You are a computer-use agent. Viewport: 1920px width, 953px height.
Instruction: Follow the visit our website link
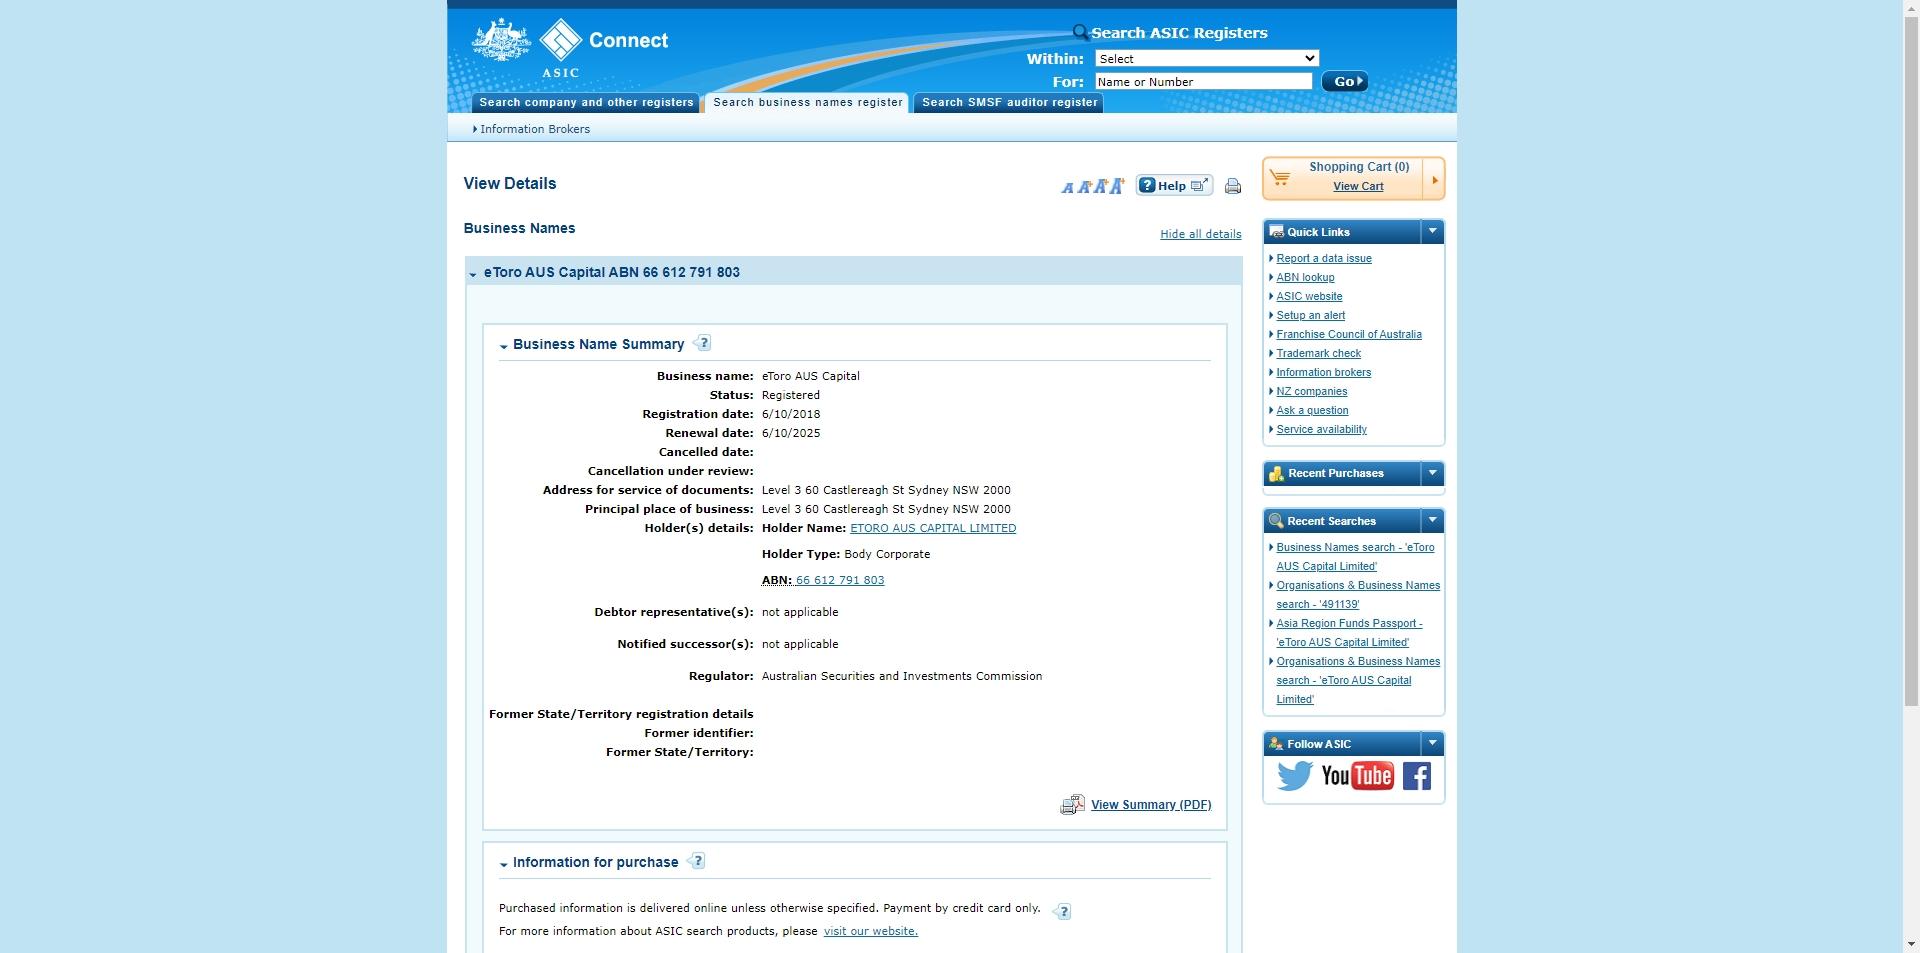click(x=870, y=931)
